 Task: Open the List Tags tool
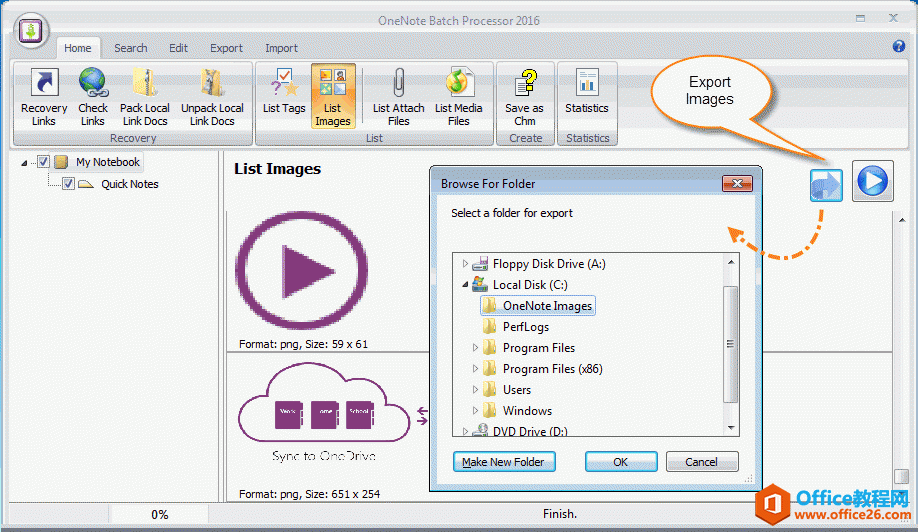coord(284,91)
